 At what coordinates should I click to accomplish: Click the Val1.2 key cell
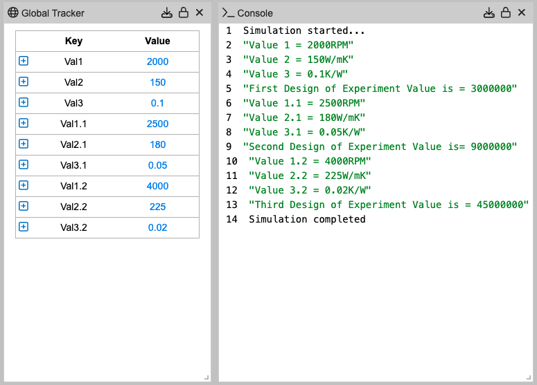click(x=74, y=186)
